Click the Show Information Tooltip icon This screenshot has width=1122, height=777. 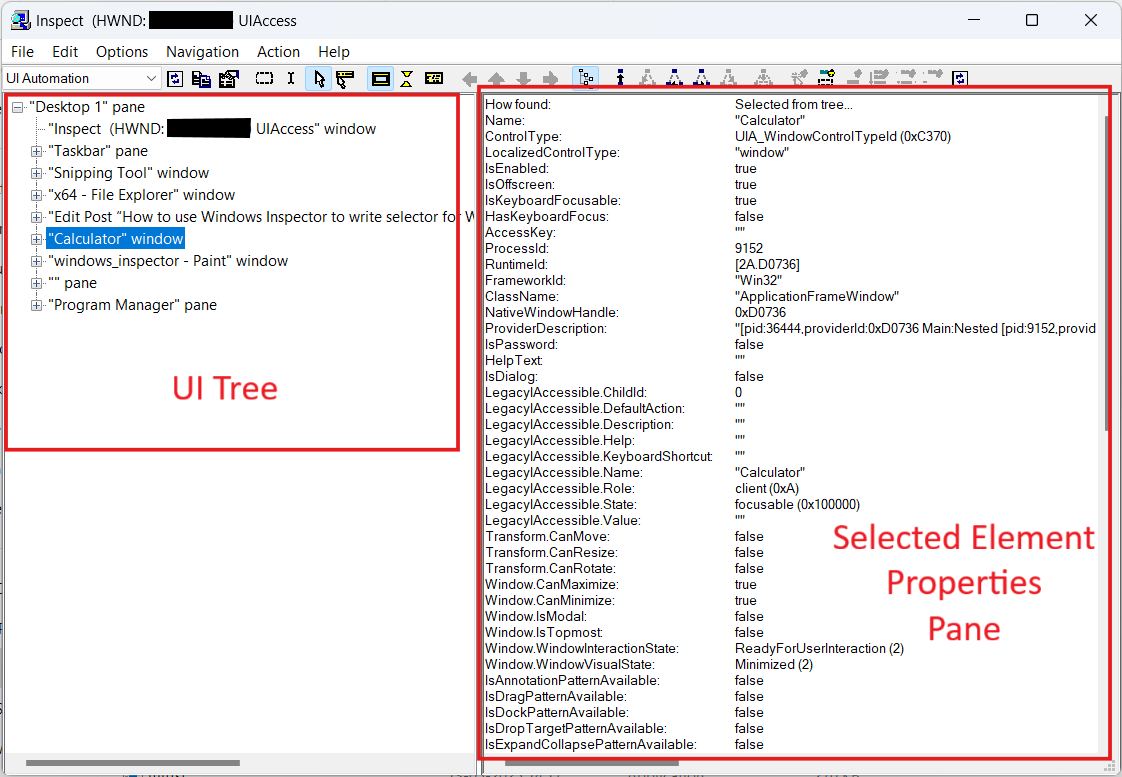click(434, 78)
